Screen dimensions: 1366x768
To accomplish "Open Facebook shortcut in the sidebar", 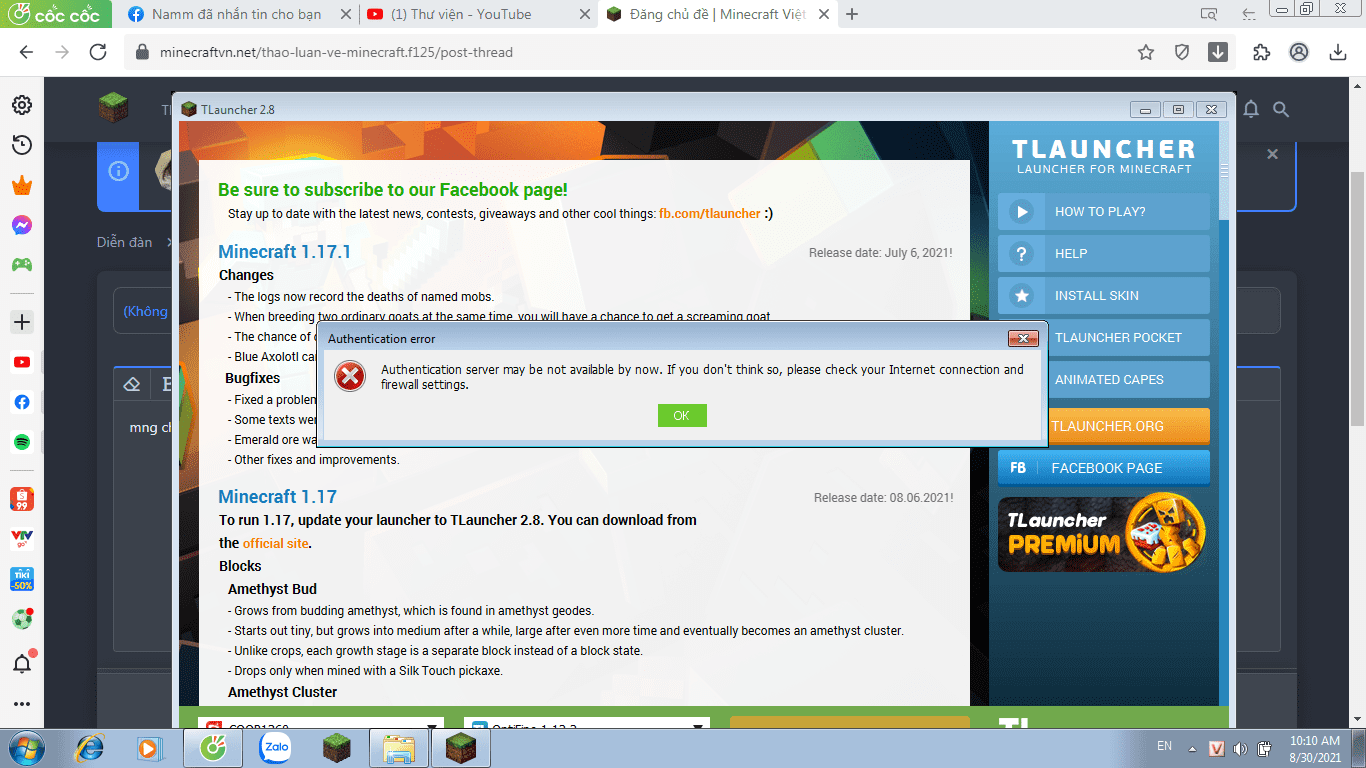I will tap(21, 402).
